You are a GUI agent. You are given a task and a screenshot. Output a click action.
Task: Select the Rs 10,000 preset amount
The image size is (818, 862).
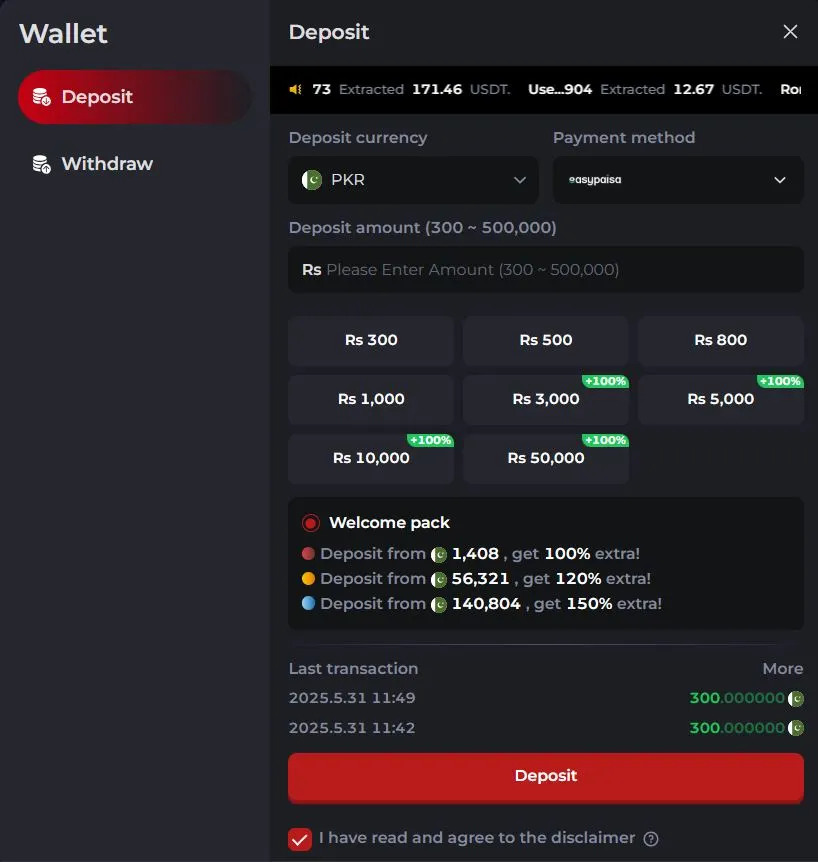(x=371, y=458)
